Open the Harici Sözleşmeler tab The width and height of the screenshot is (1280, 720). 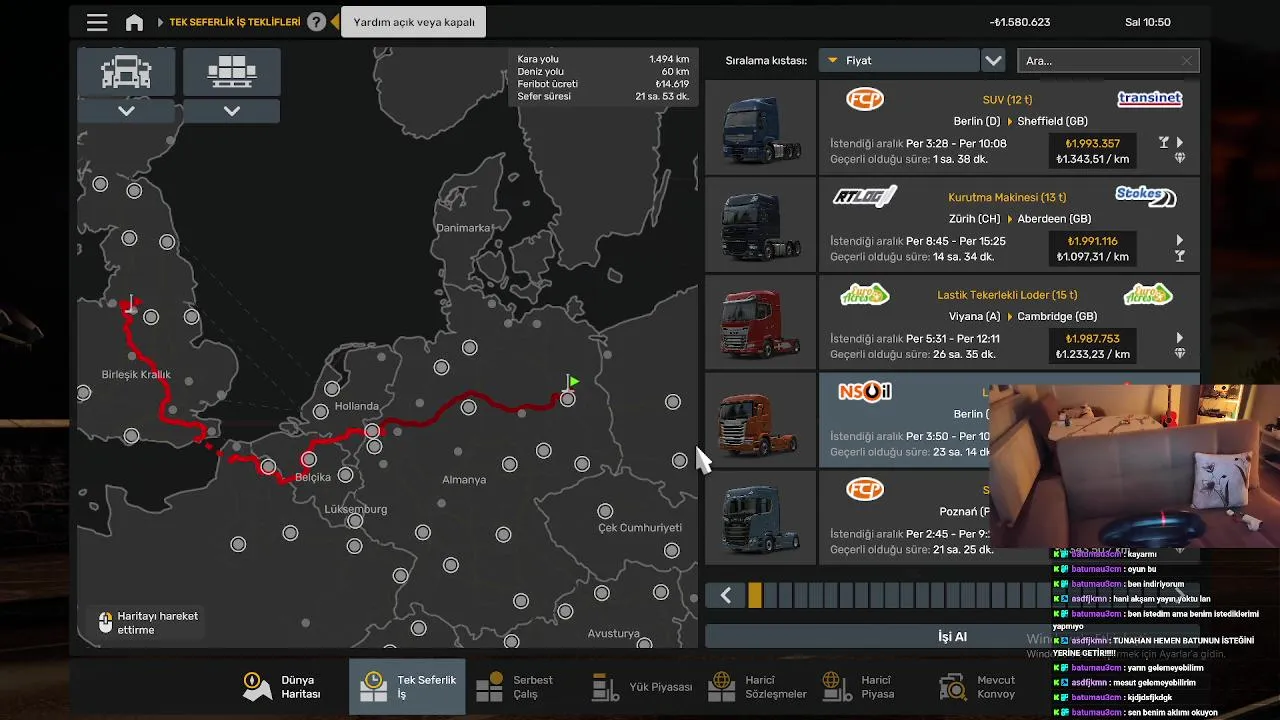click(x=757, y=687)
